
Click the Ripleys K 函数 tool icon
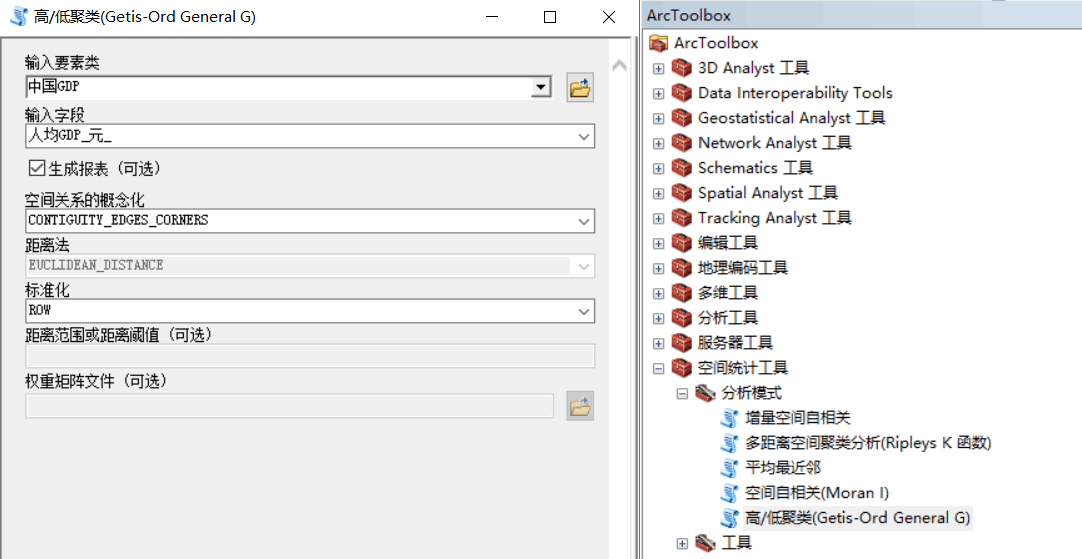729,443
